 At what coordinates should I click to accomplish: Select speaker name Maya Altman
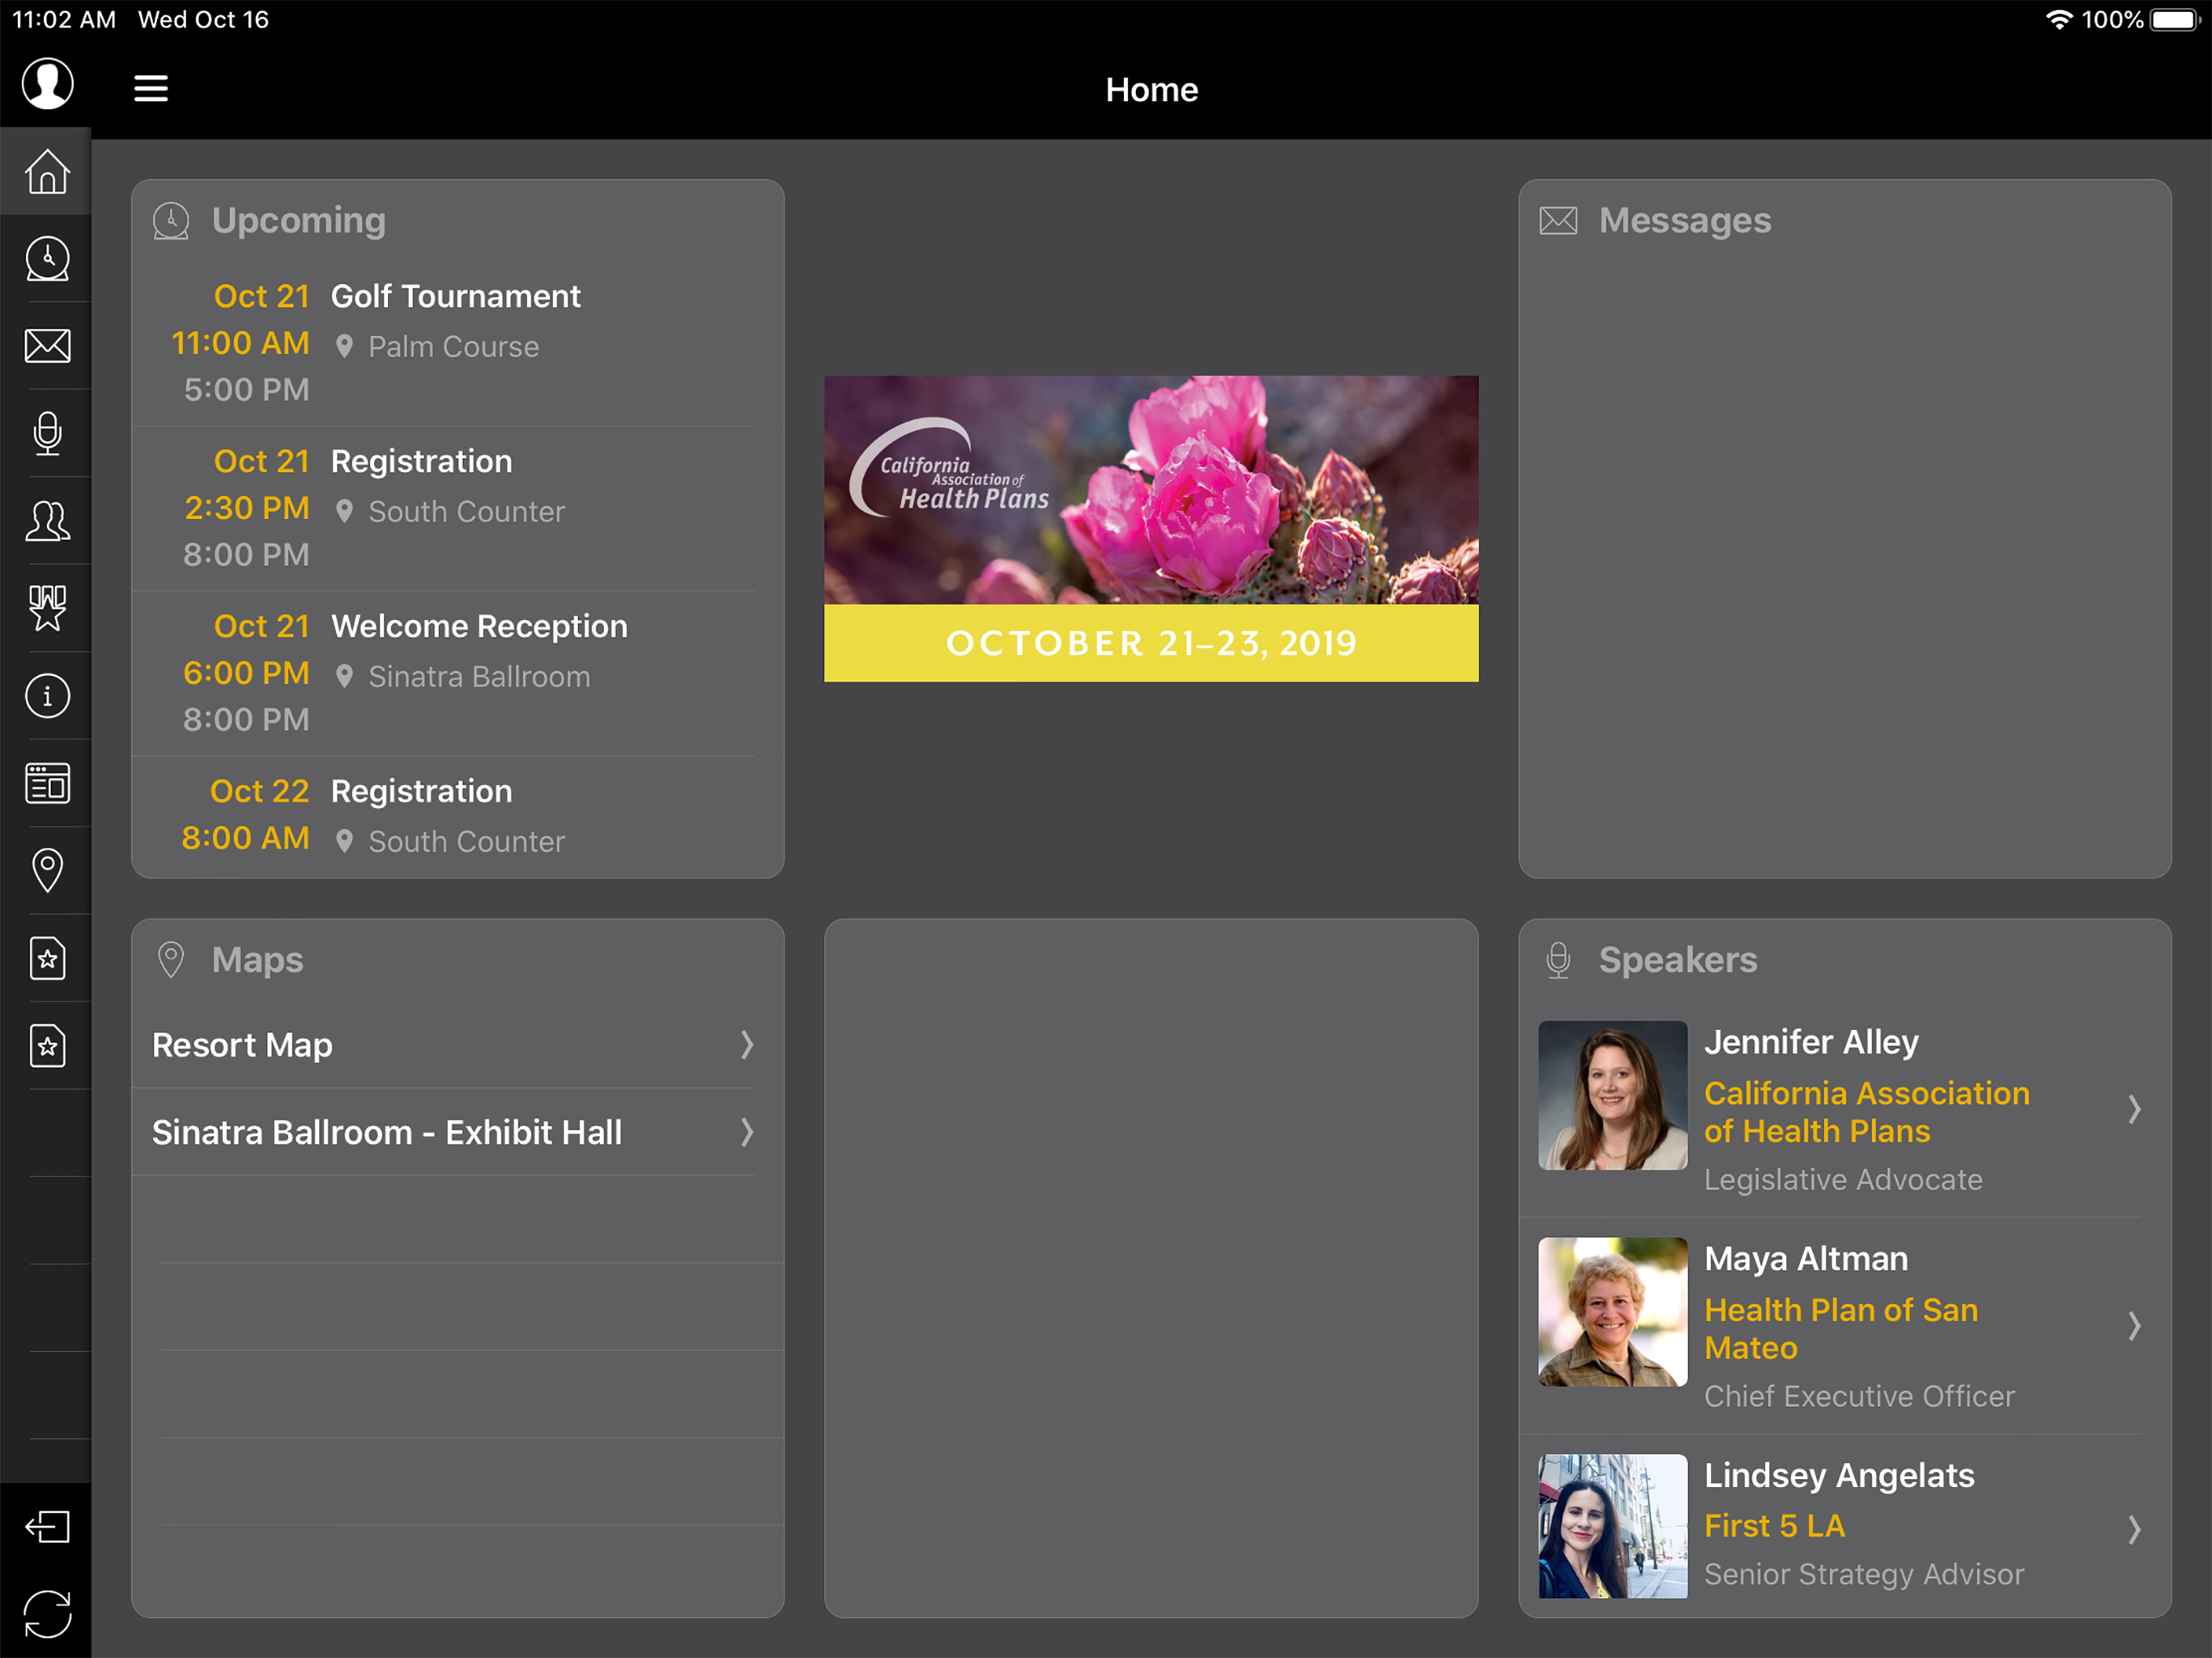pos(1806,1259)
